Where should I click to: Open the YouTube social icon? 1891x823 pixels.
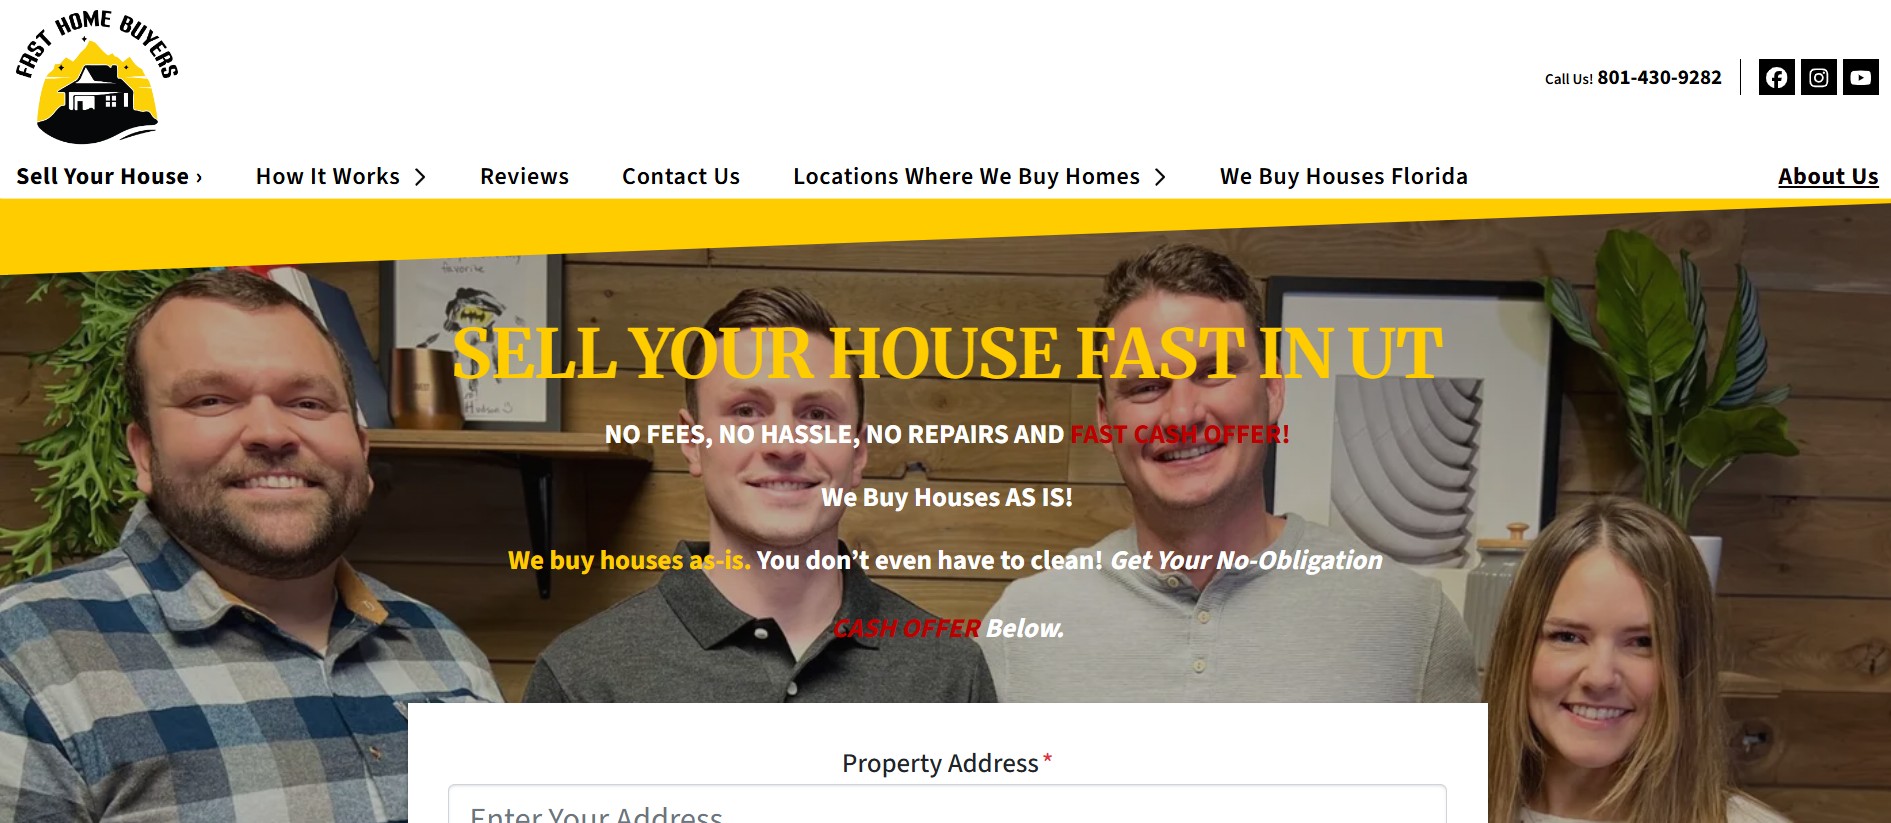(x=1861, y=77)
